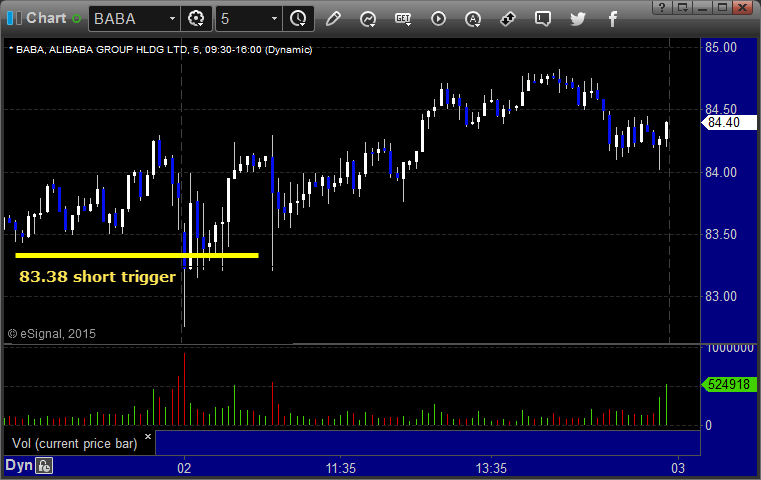Screen dimensions: 761x480
Task: Click the 83.50 price axis label
Action: coord(721,234)
